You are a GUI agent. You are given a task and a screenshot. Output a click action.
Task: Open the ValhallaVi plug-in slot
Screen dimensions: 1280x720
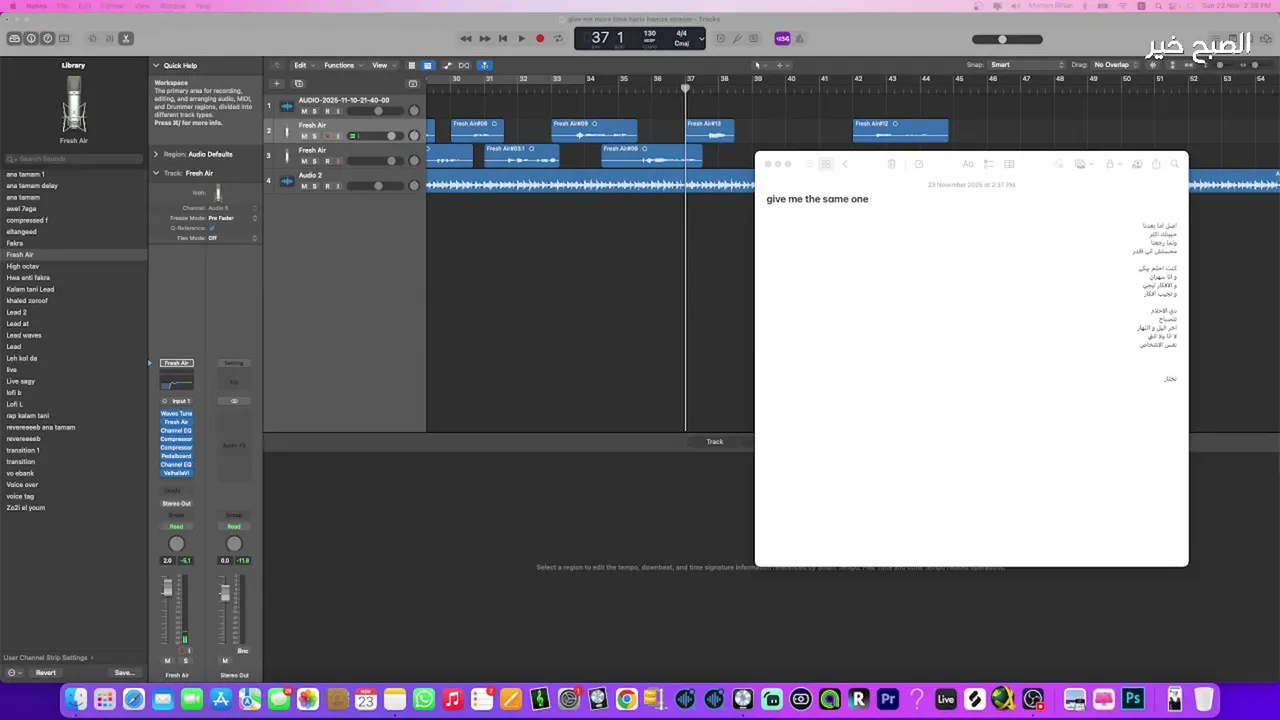tap(176, 473)
